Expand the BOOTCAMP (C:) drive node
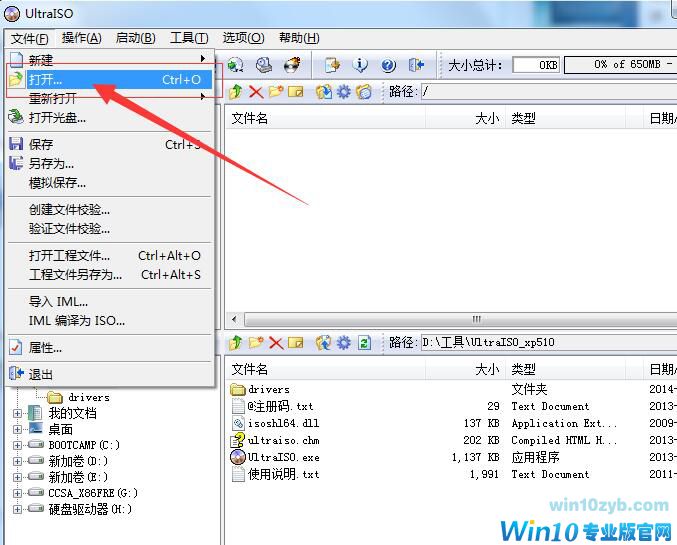 18,445
